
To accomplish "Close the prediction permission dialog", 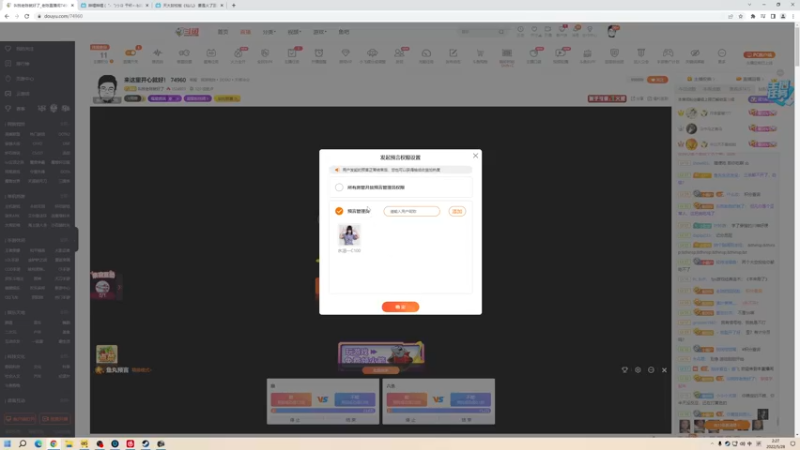I will 475,156.
